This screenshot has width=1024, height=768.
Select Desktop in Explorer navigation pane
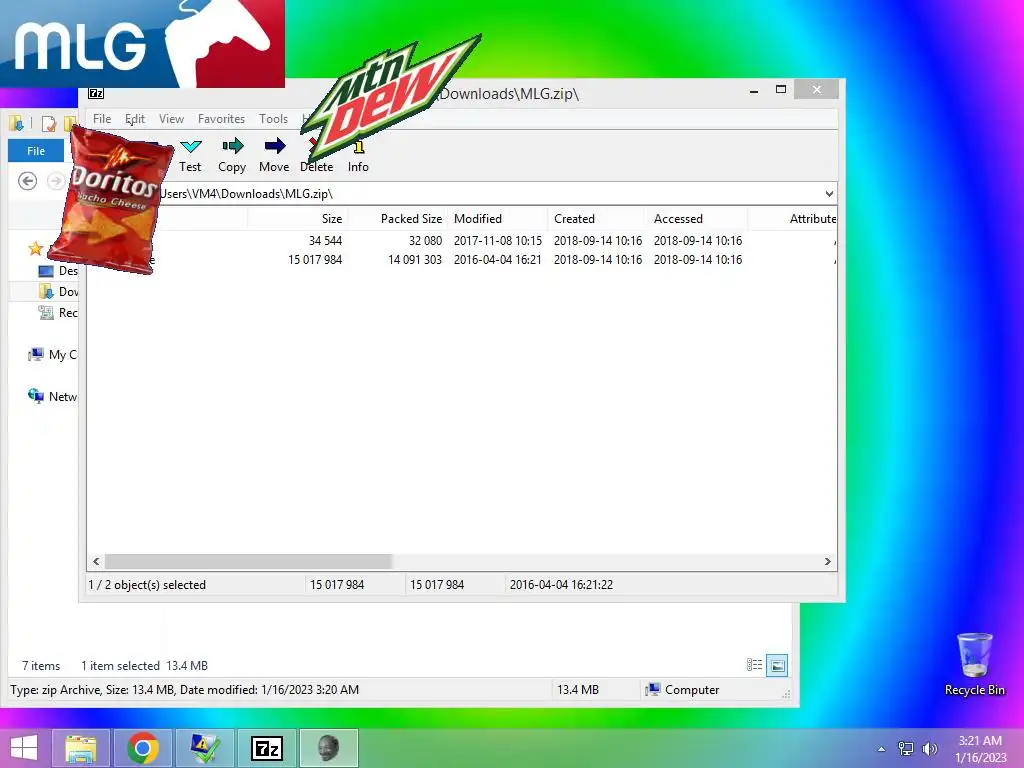click(58, 271)
